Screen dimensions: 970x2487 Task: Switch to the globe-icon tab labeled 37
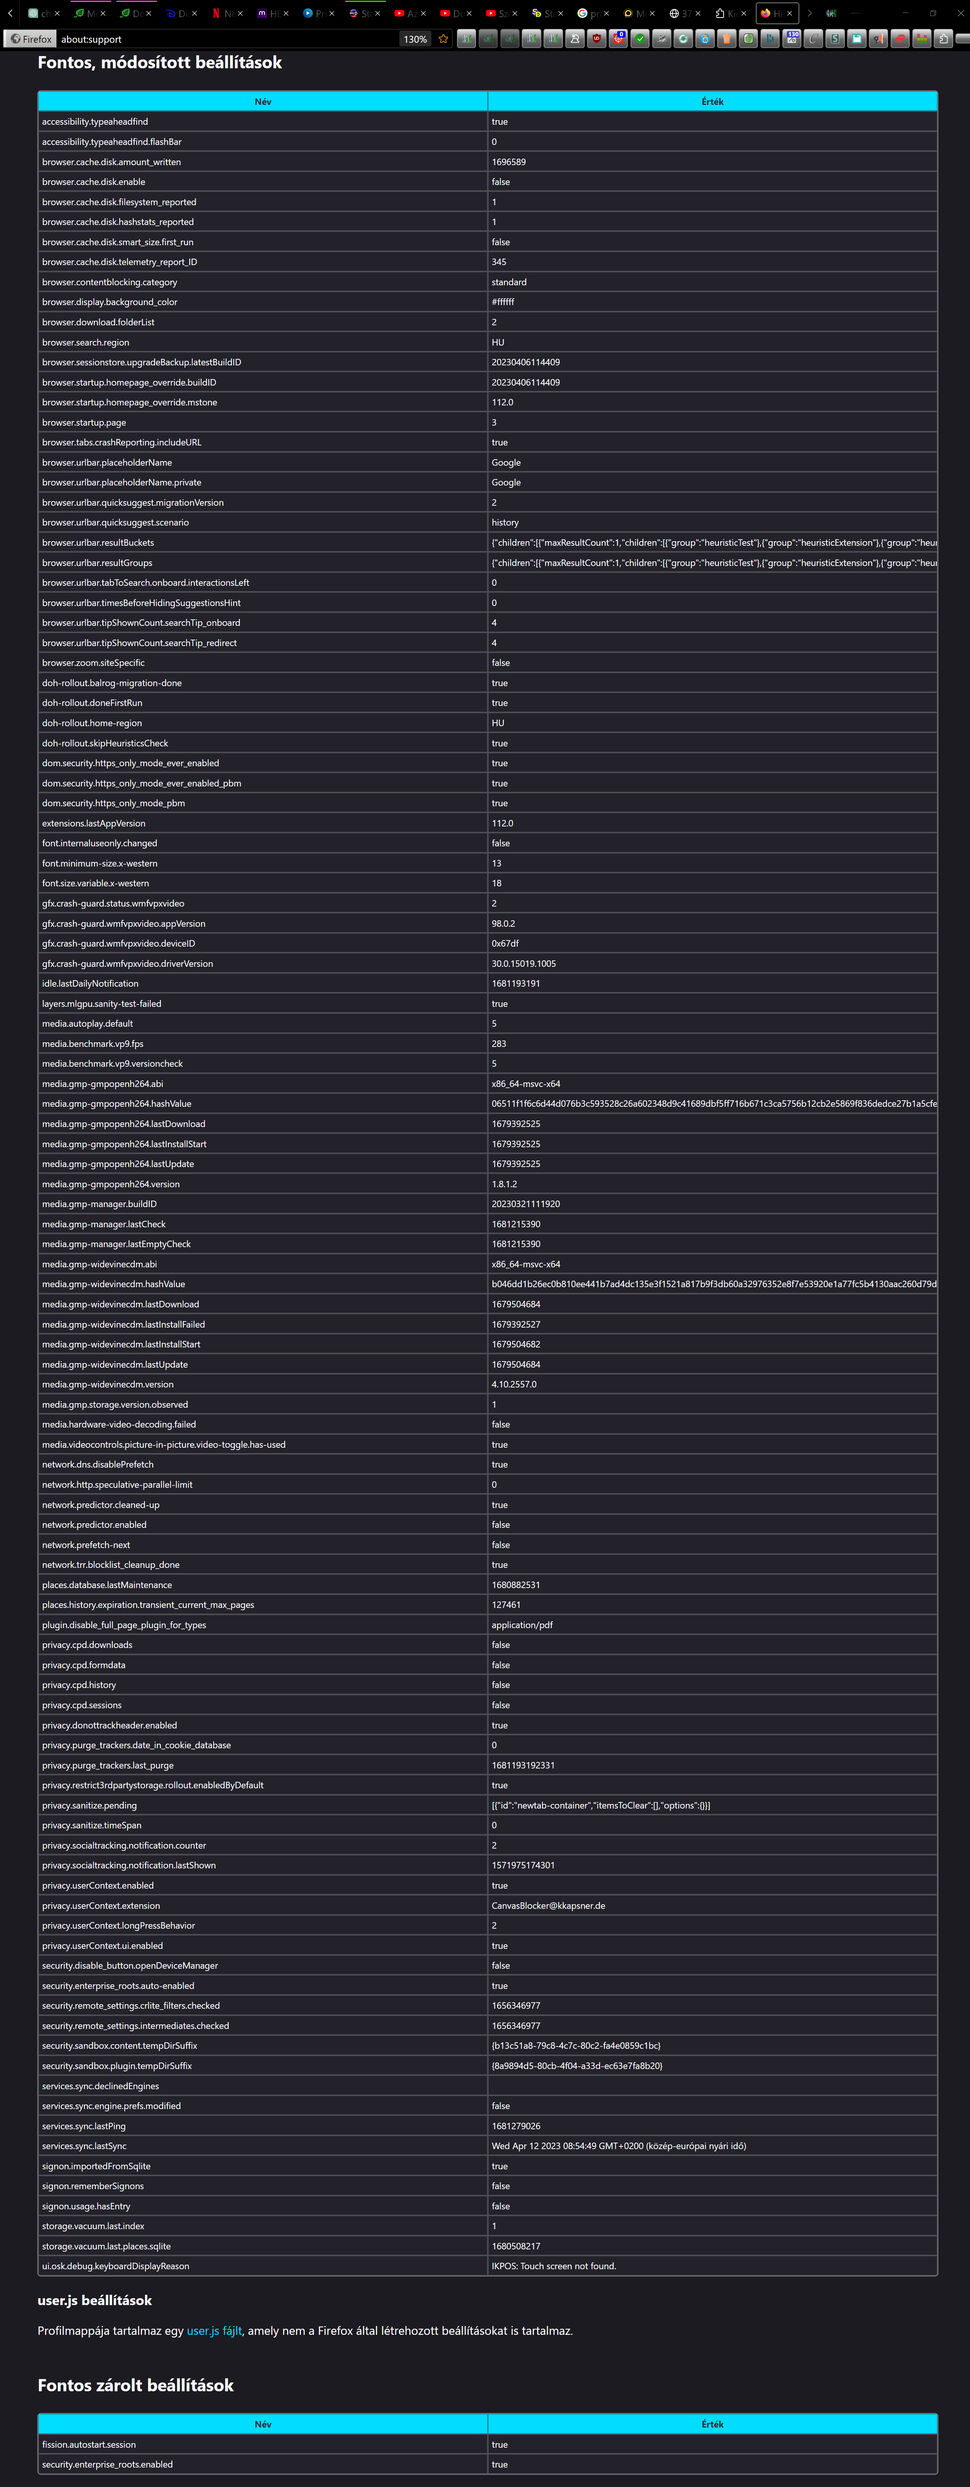point(680,13)
